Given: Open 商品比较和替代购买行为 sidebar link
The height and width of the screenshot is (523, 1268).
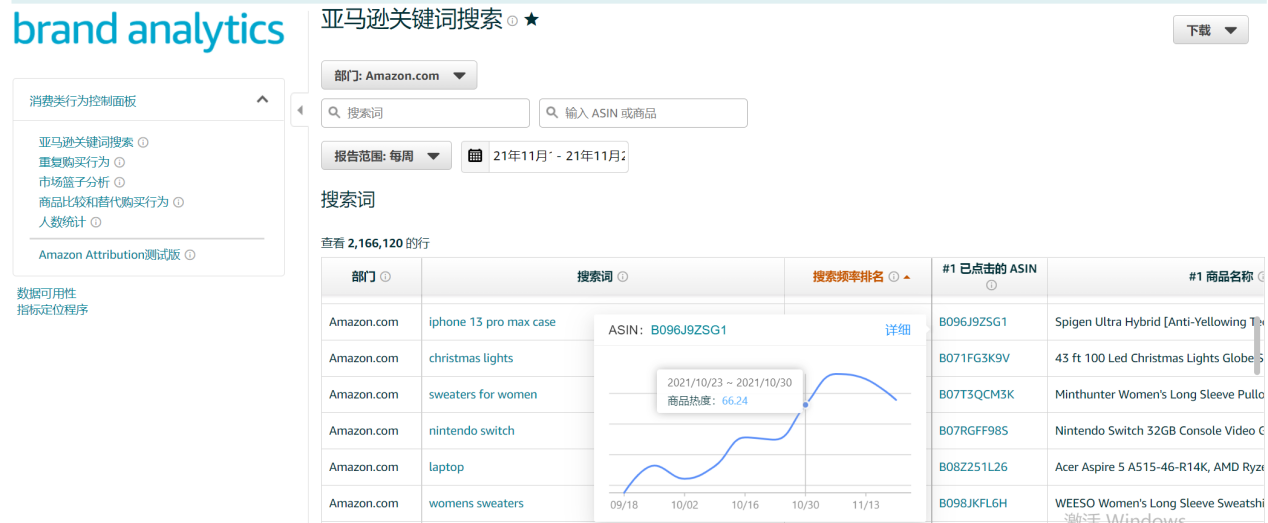Looking at the screenshot, I should click(104, 202).
